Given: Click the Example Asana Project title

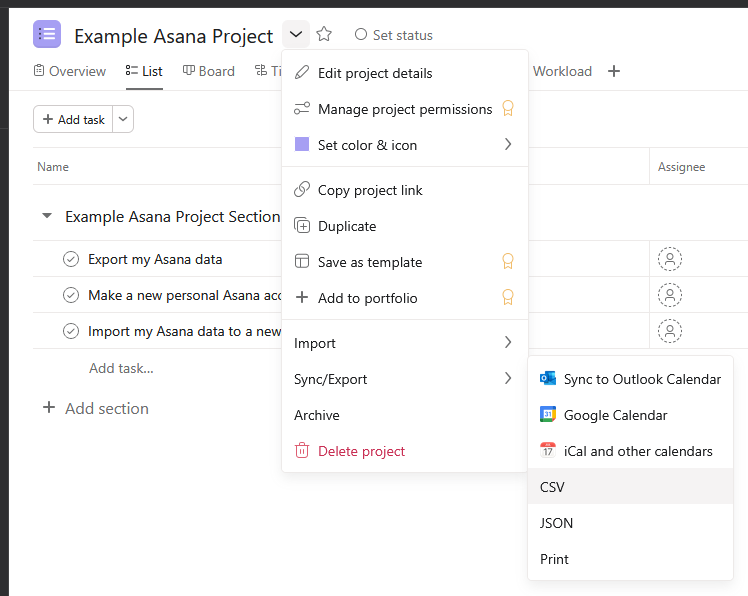Looking at the screenshot, I should point(174,36).
